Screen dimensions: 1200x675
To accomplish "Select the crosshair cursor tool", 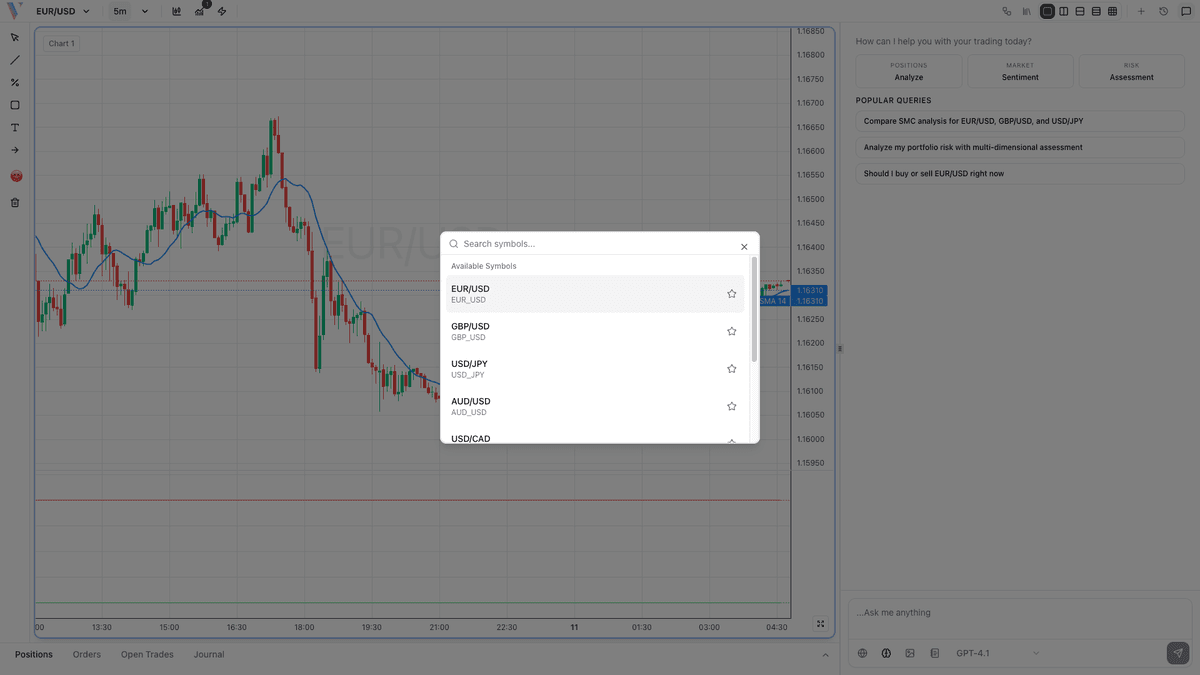I will (x=14, y=37).
